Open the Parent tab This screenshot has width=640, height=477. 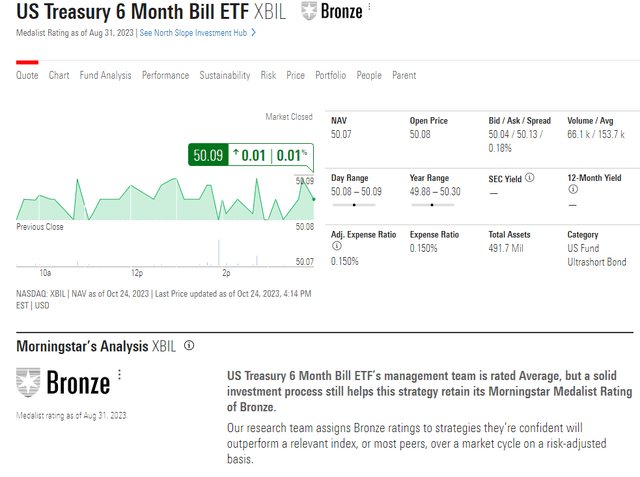click(404, 75)
